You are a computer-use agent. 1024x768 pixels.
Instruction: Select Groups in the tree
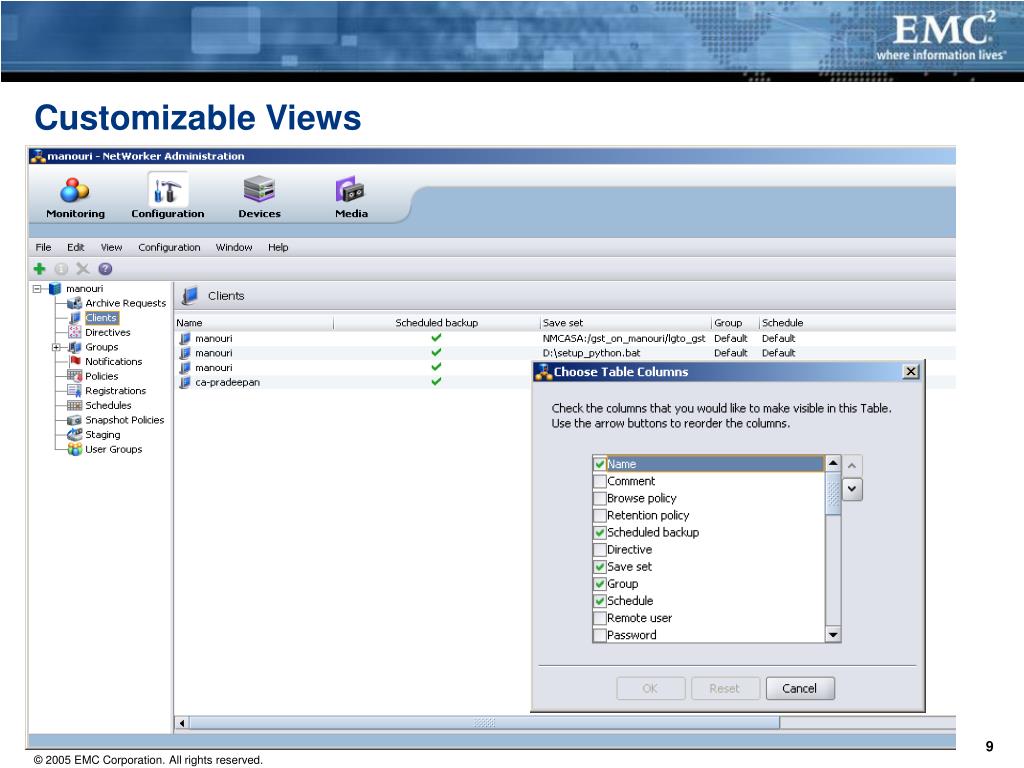(x=101, y=347)
